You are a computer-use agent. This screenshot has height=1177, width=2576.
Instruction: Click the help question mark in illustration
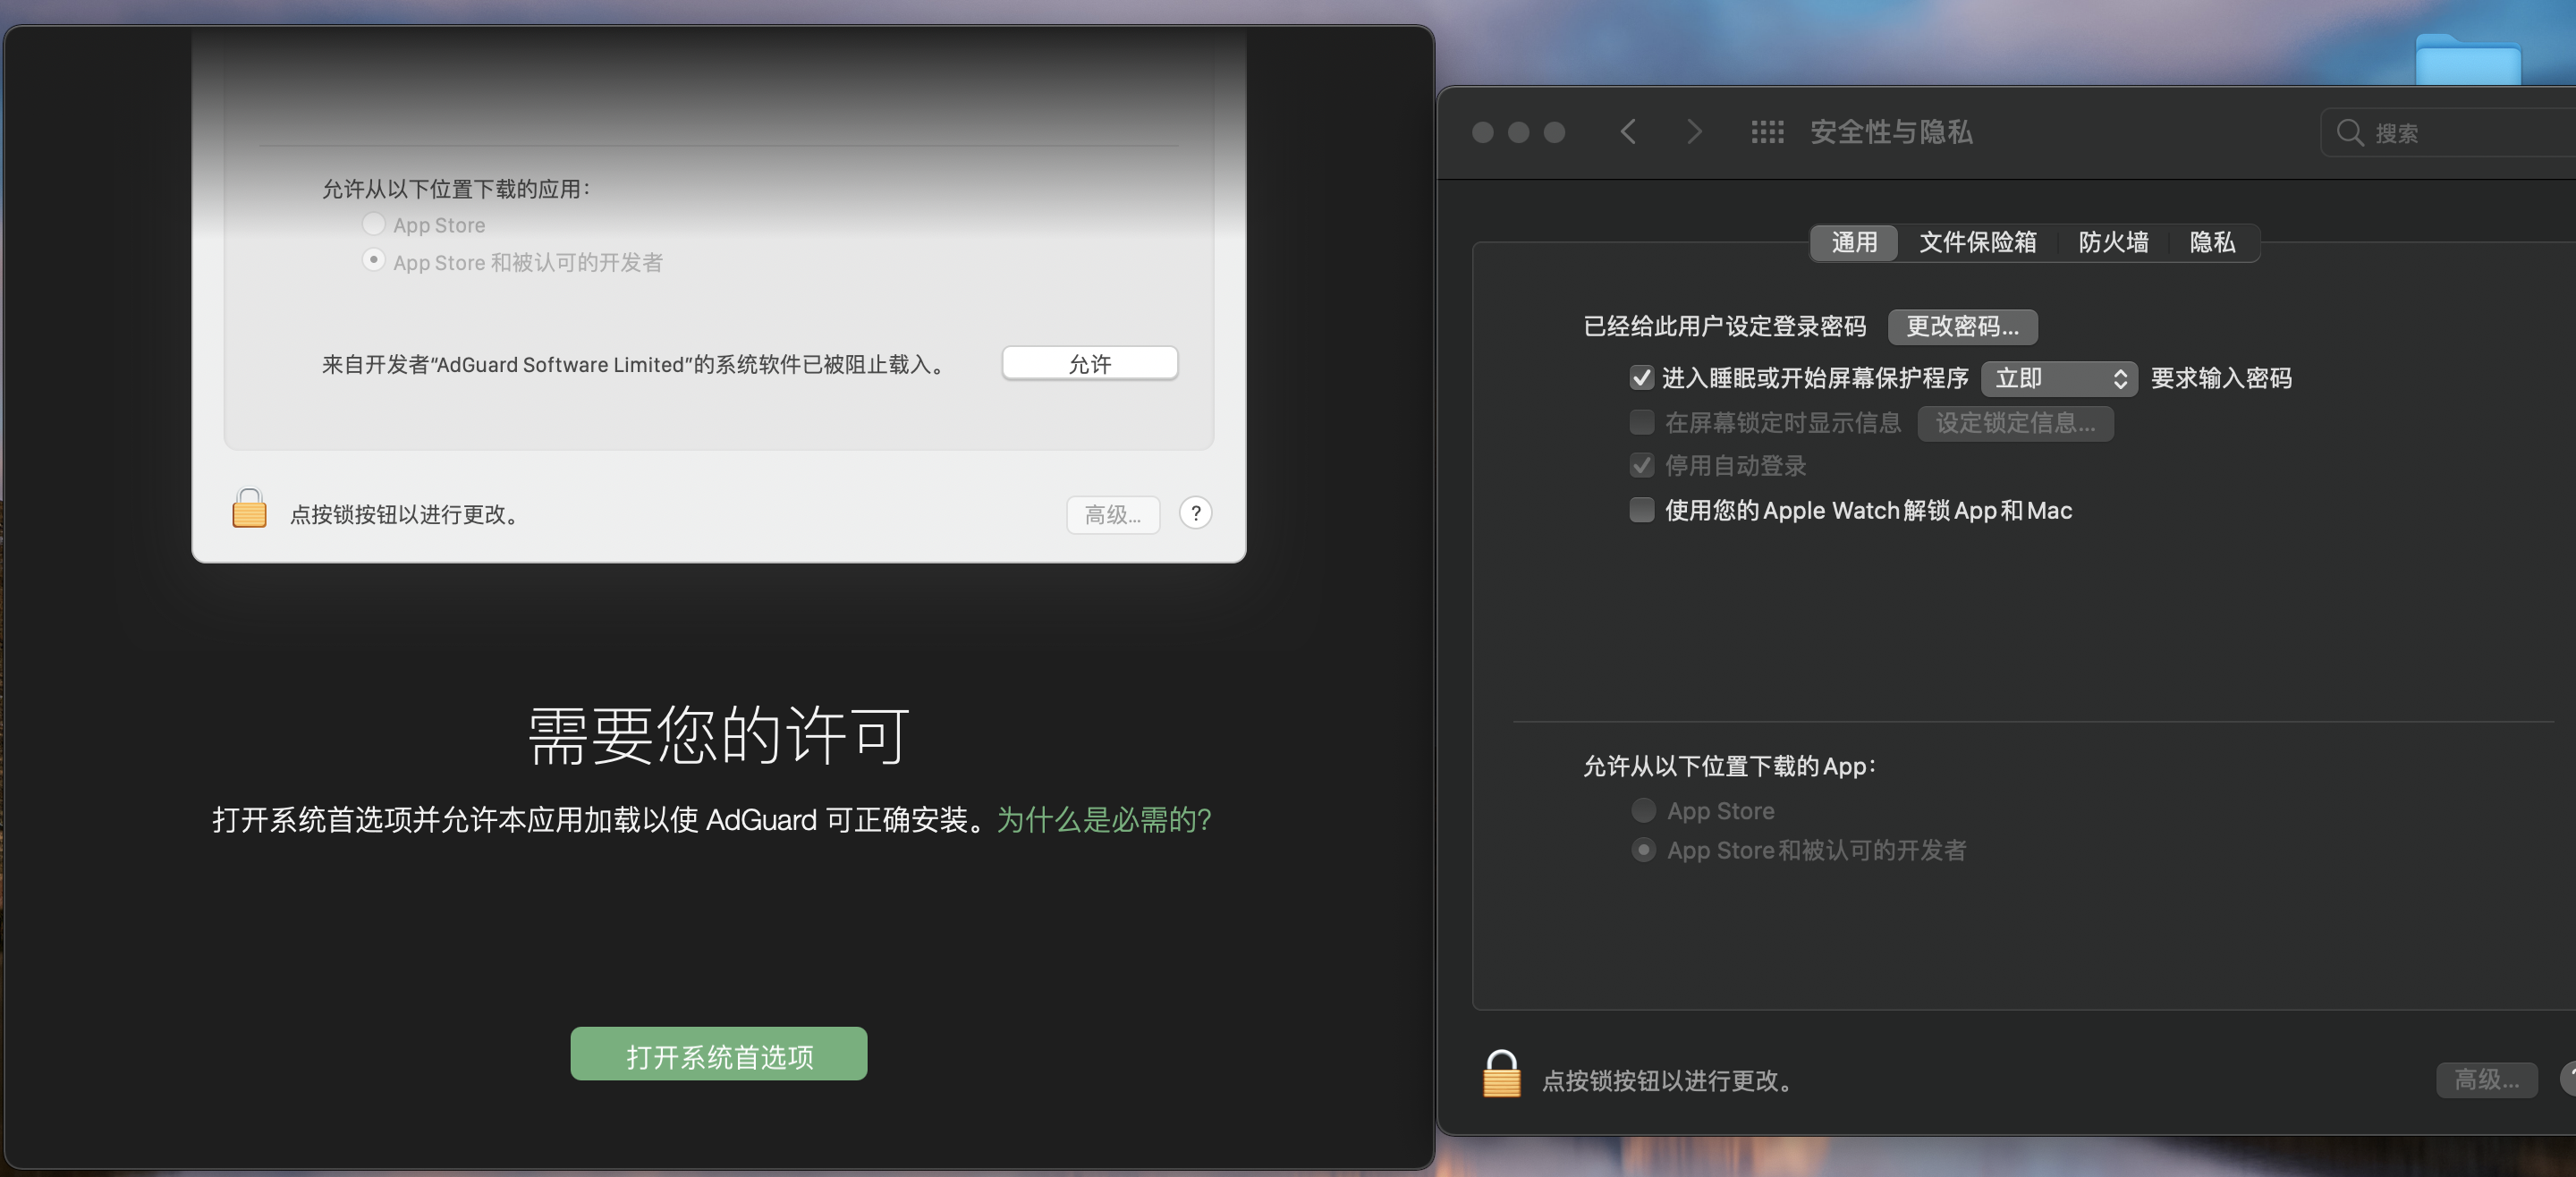click(x=1195, y=513)
